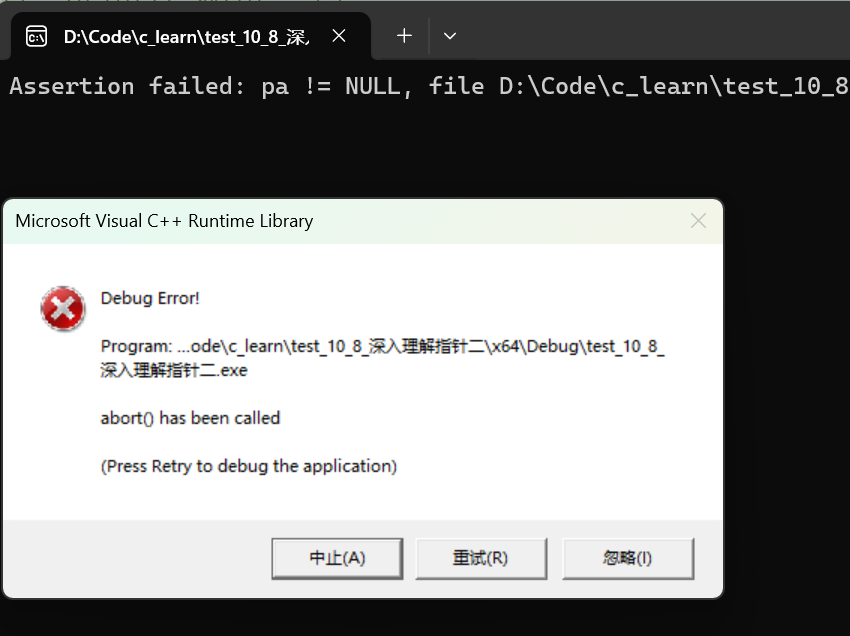Close the D:\Code\c_learn terminal tab
Image resolution: width=850 pixels, height=636 pixels.
click(339, 36)
